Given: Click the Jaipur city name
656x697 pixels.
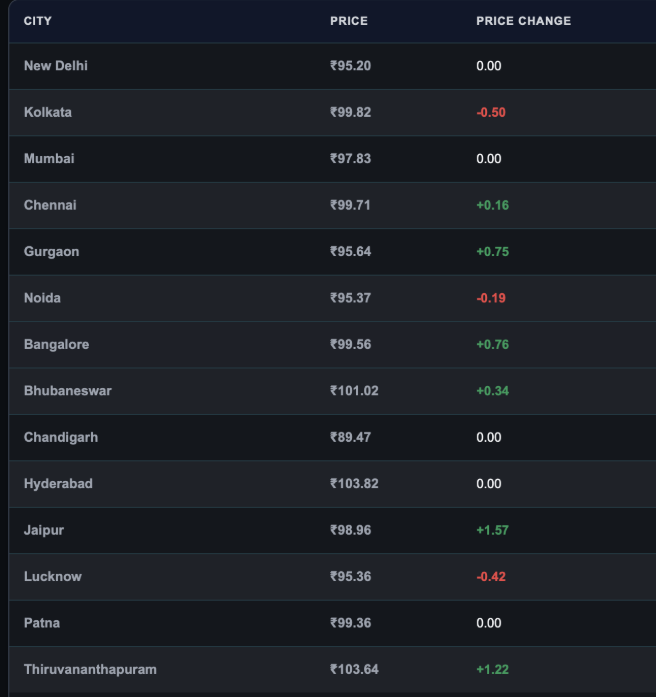Looking at the screenshot, I should point(44,530).
